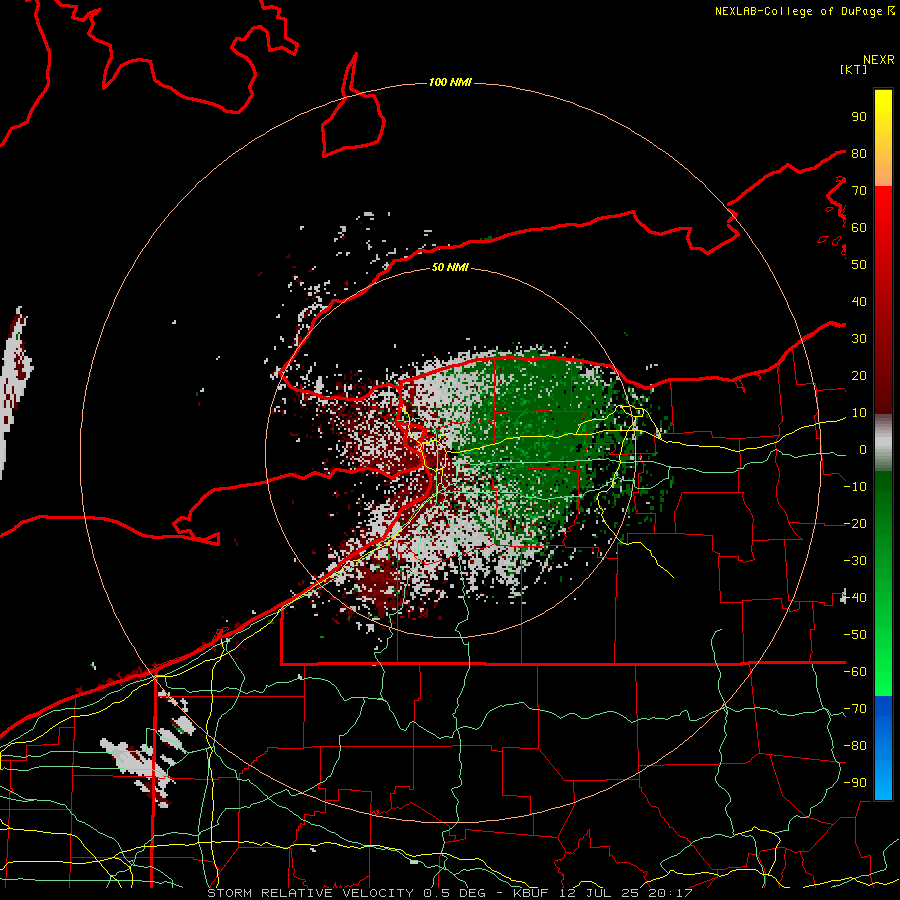Click the -30 value on velocity scale

pos(855,561)
